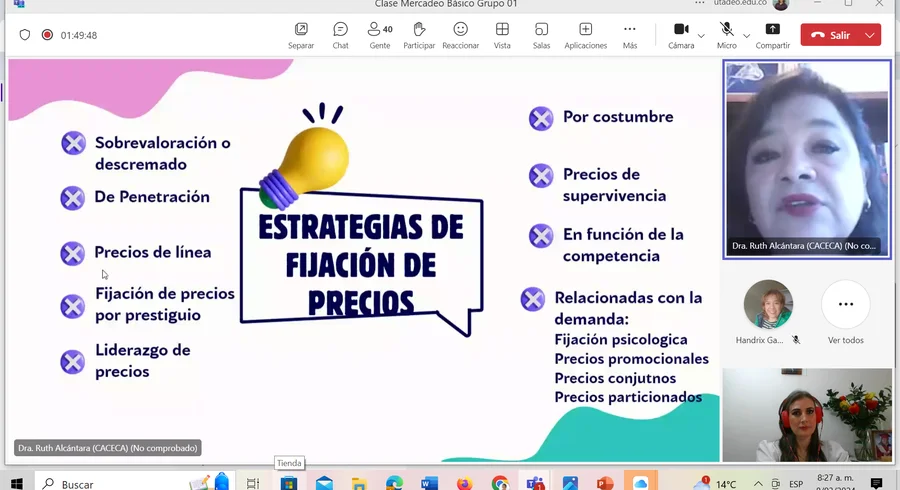Click the ESP language indicator
This screenshot has height=490, width=900.
coord(796,484)
